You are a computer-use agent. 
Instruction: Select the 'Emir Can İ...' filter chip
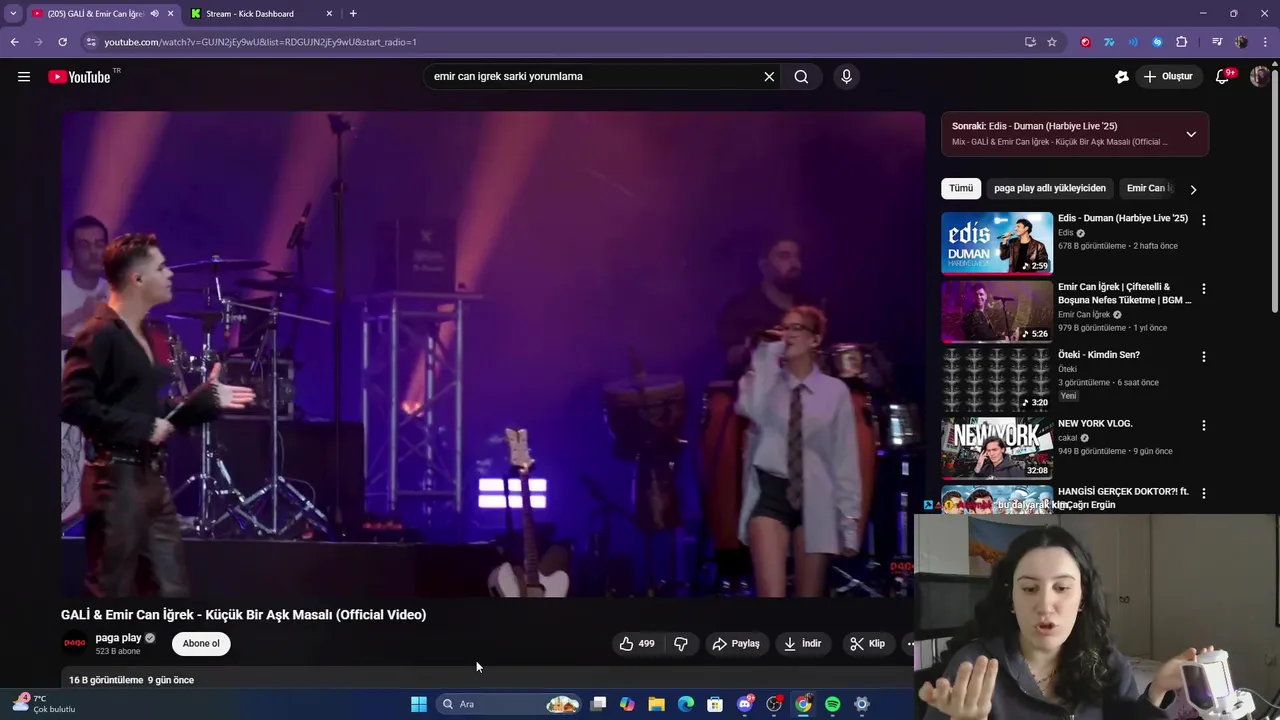(x=1149, y=188)
